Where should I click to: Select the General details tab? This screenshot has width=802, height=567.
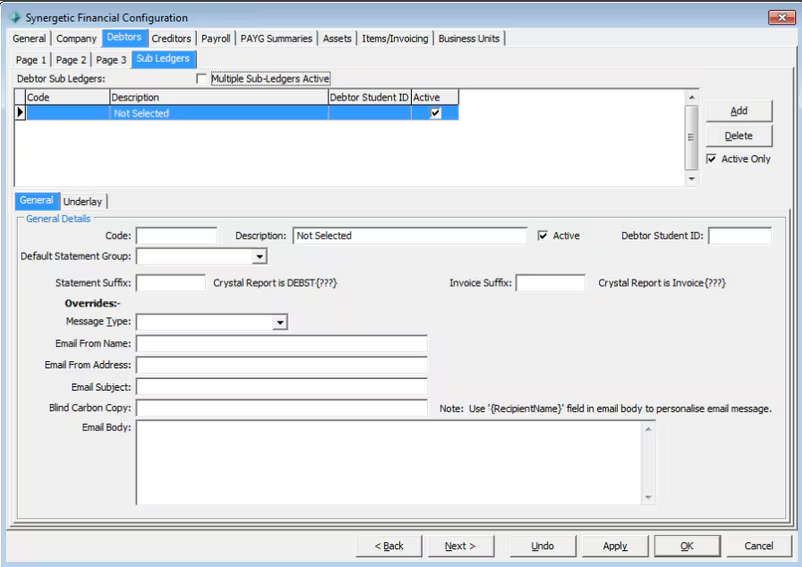[37, 200]
